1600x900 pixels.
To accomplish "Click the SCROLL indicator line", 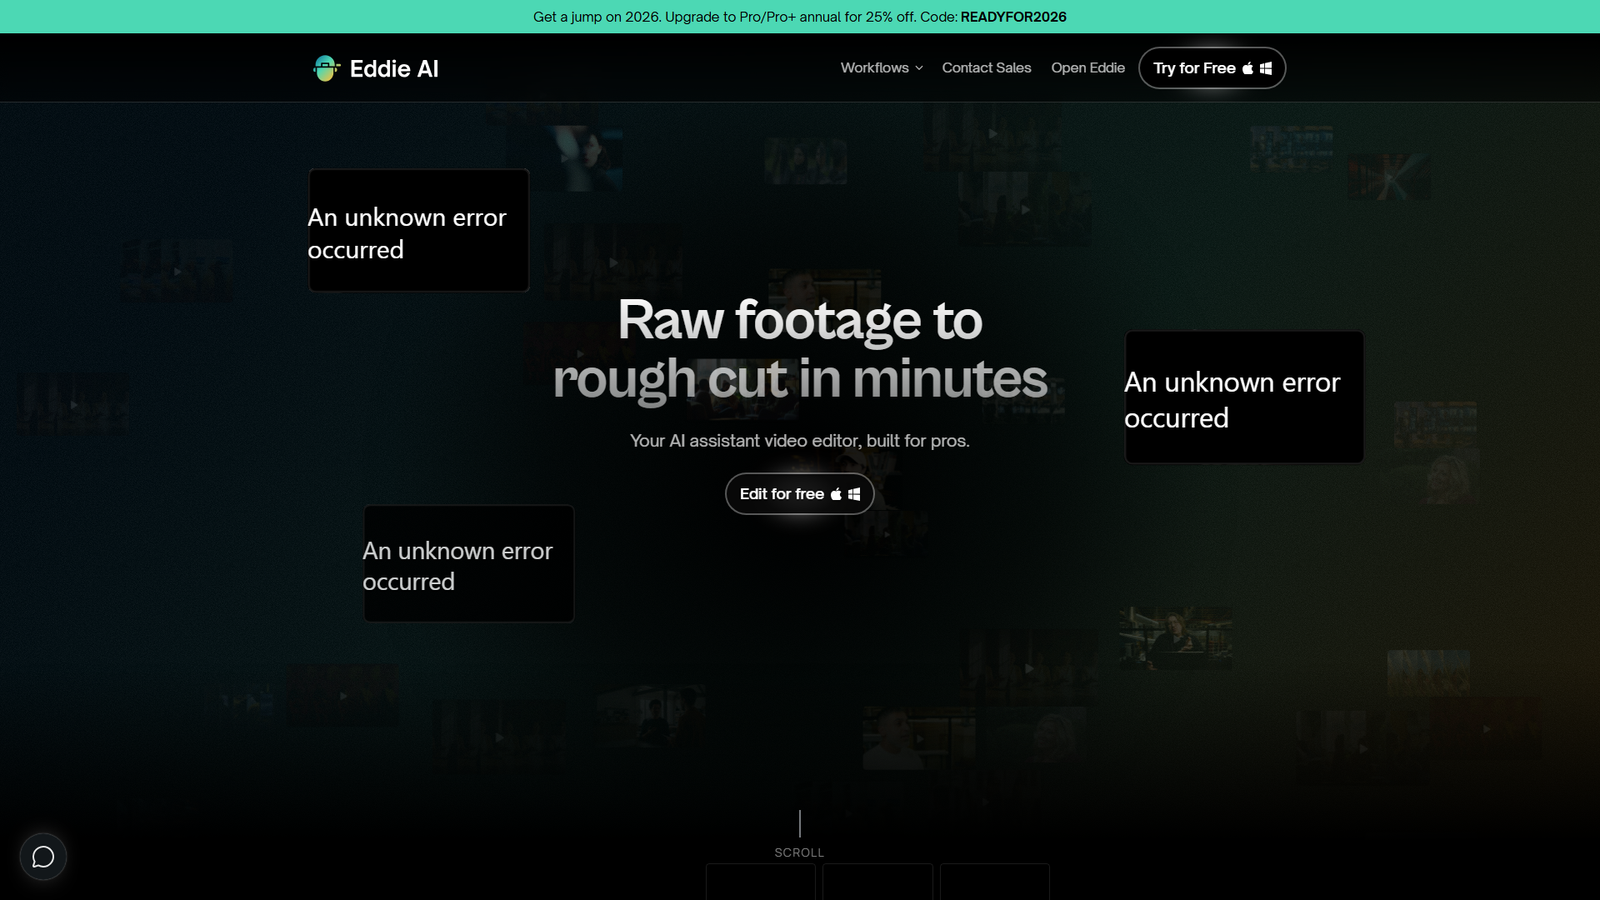I will (x=799, y=822).
